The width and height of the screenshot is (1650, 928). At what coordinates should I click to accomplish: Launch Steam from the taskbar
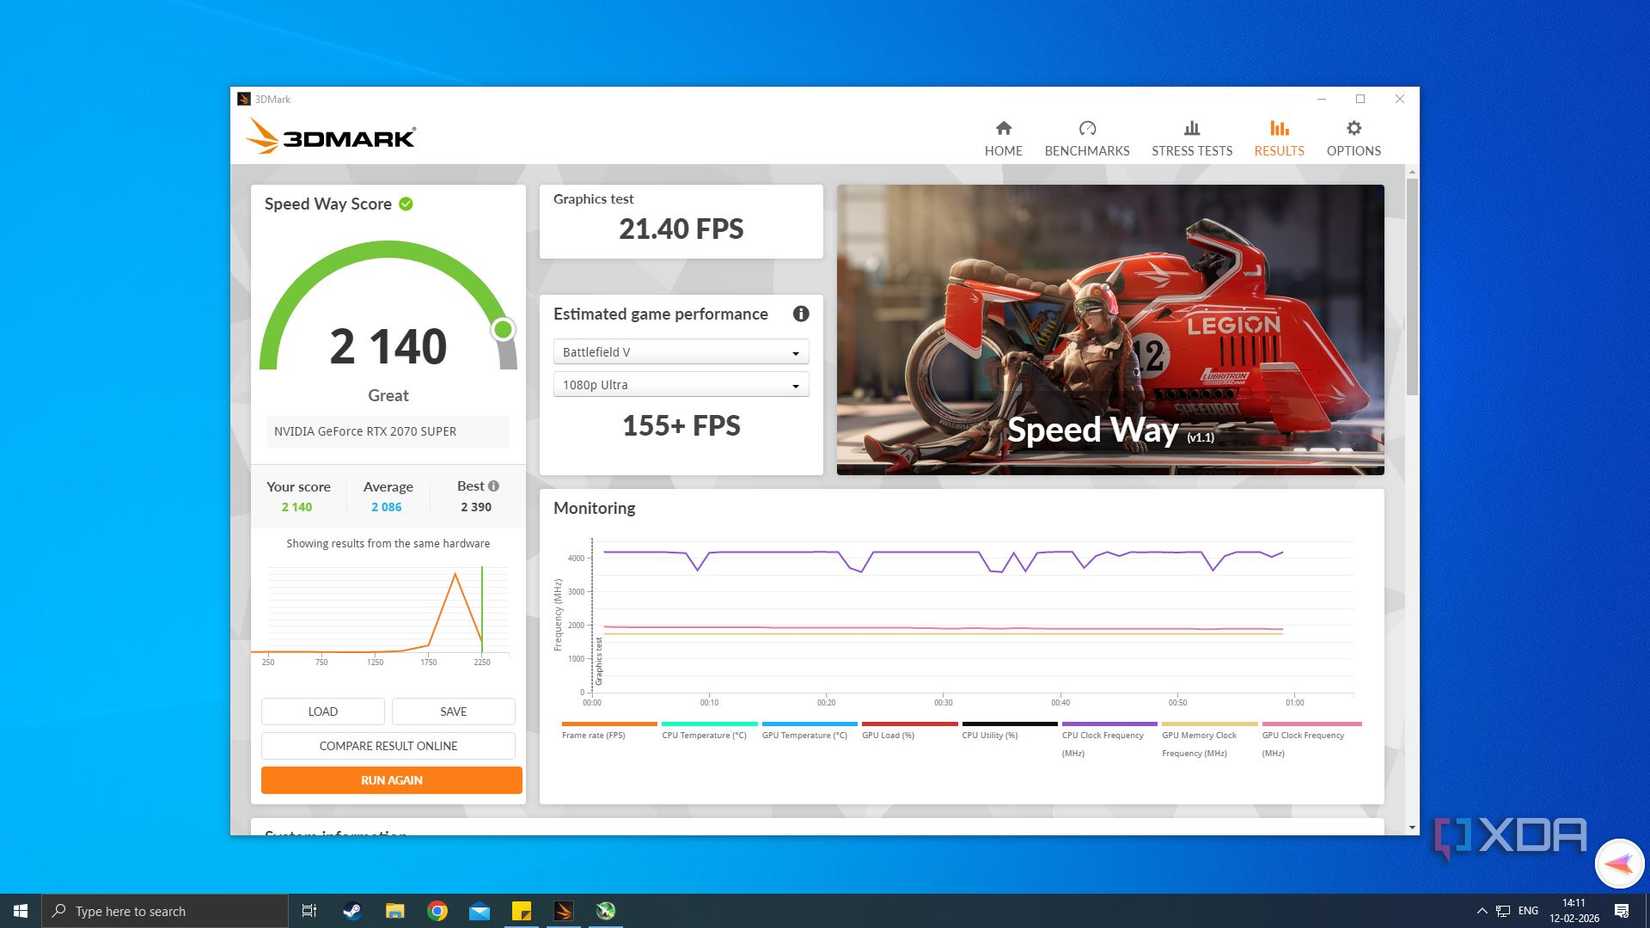coord(351,911)
